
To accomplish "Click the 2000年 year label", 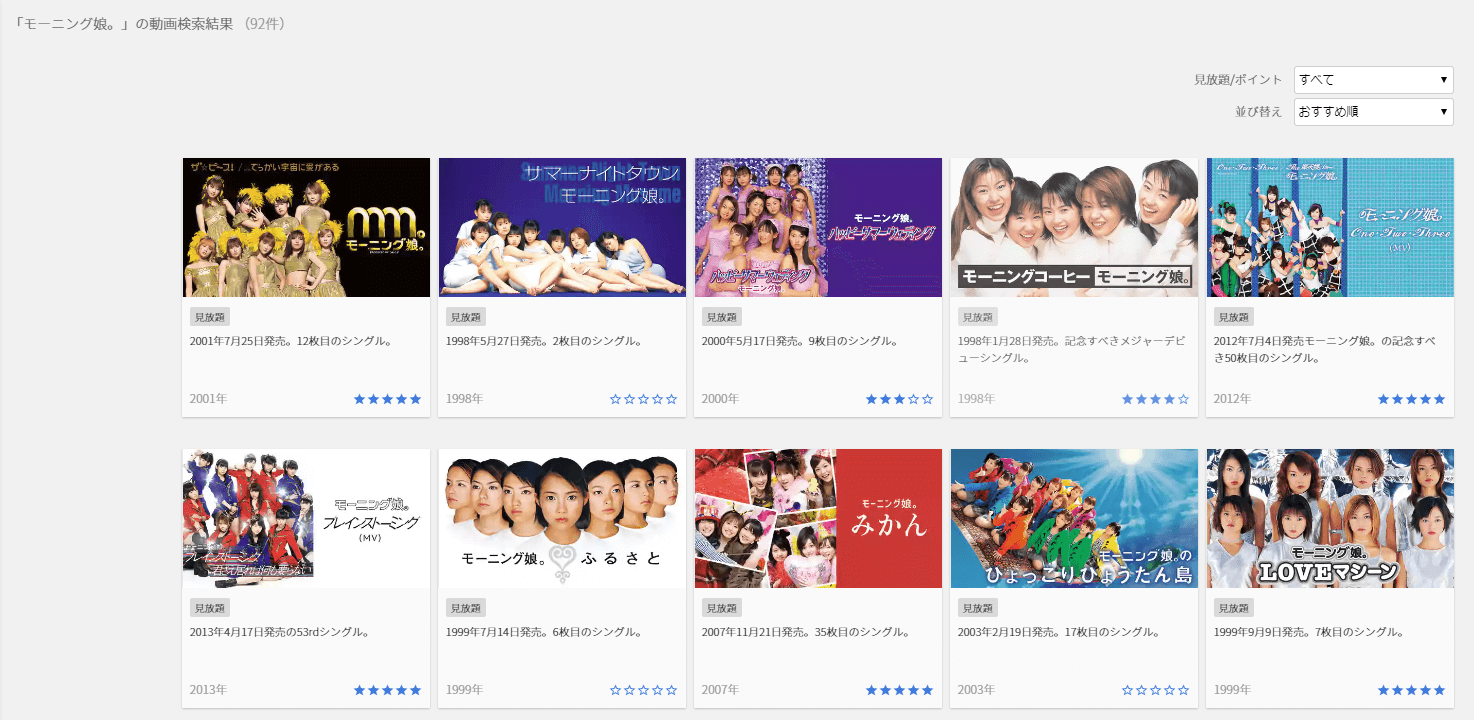I will [720, 399].
